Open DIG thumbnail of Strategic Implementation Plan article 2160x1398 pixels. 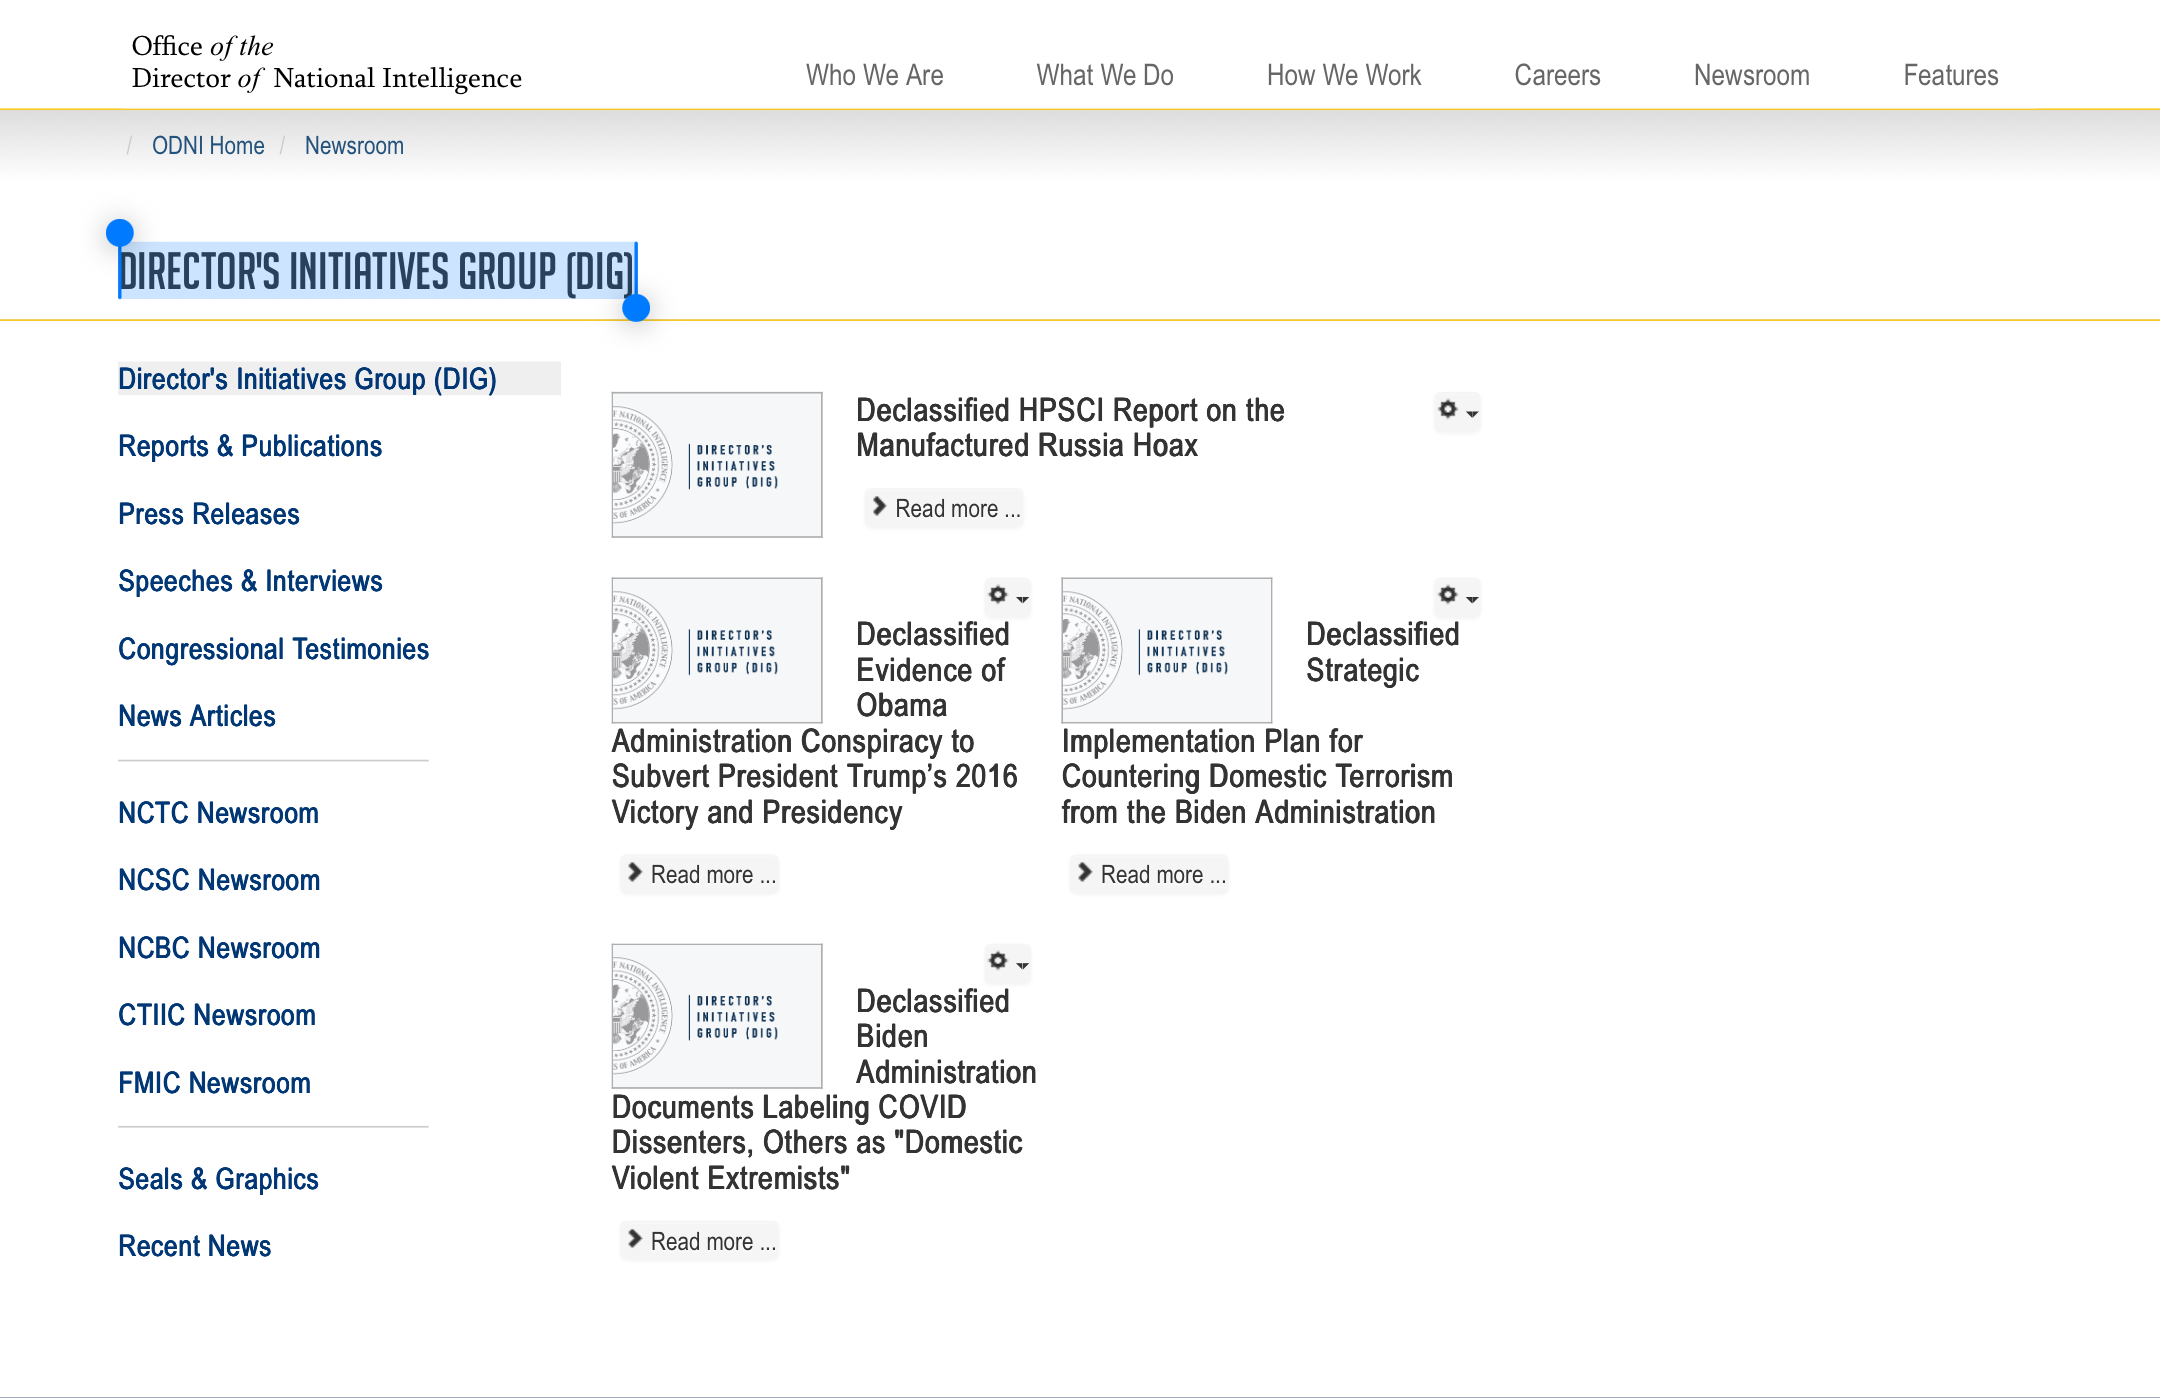(x=1167, y=650)
